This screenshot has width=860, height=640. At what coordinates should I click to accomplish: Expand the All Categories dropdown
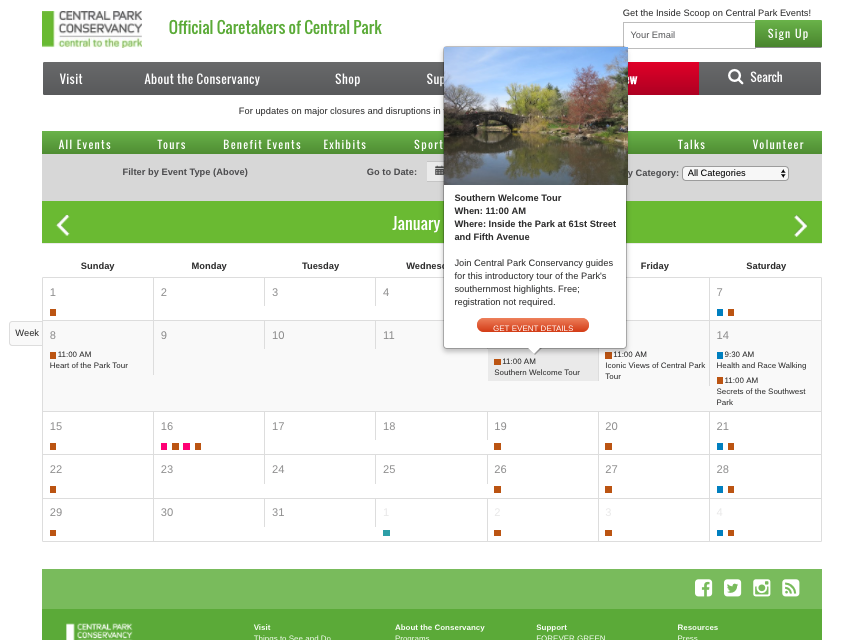pyautogui.click(x=735, y=173)
